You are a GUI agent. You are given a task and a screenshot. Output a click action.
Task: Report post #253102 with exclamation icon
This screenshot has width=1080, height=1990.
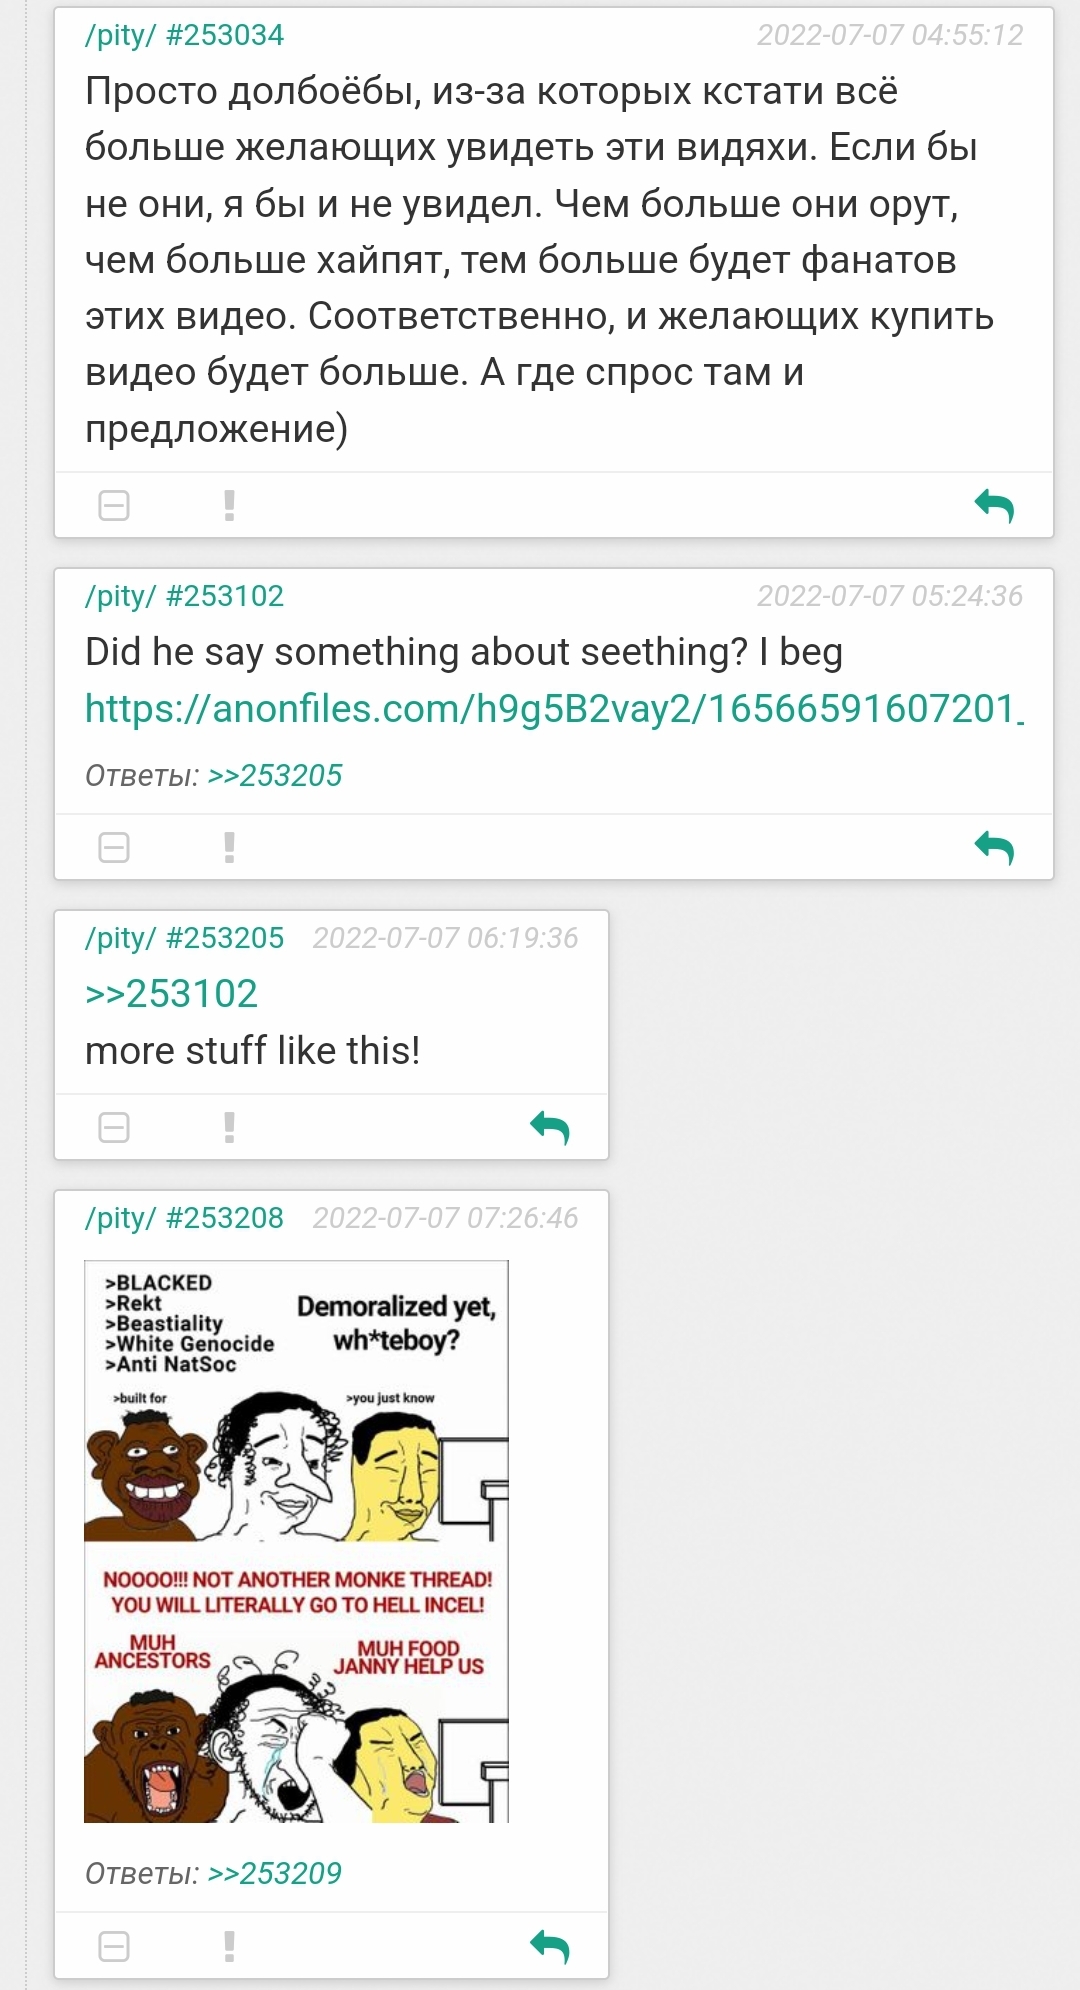(x=229, y=848)
